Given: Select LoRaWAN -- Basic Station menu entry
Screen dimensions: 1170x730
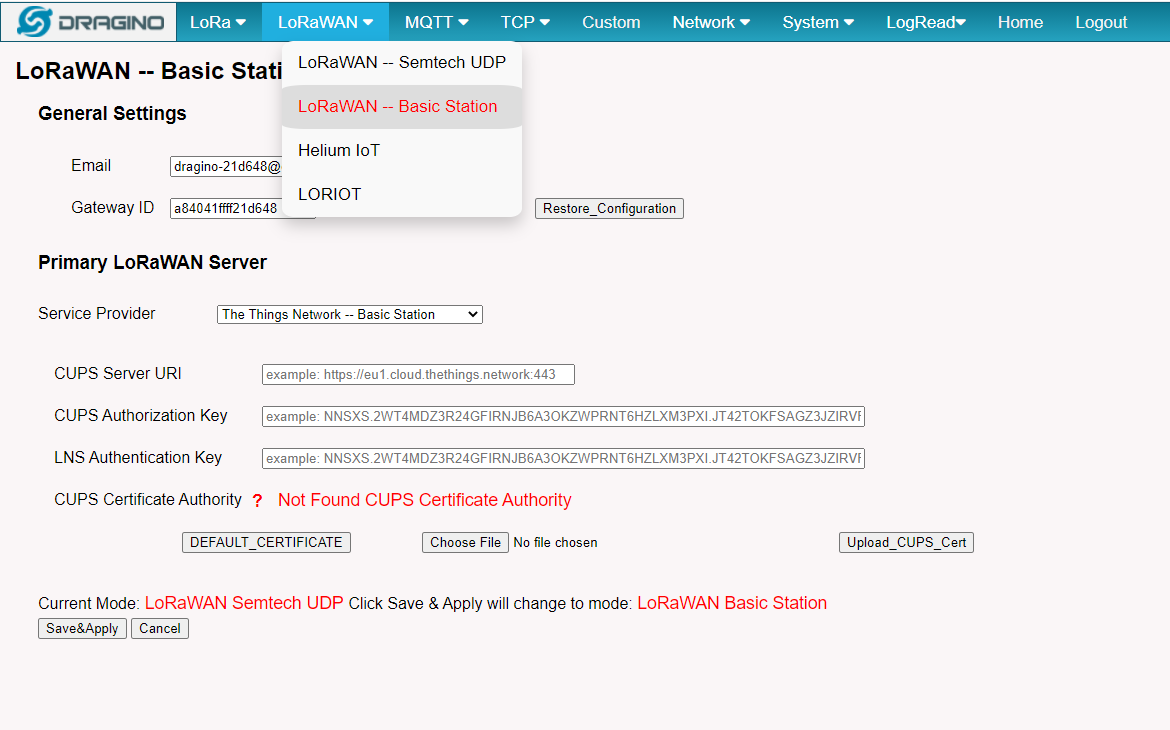Looking at the screenshot, I should pyautogui.click(x=402, y=107).
